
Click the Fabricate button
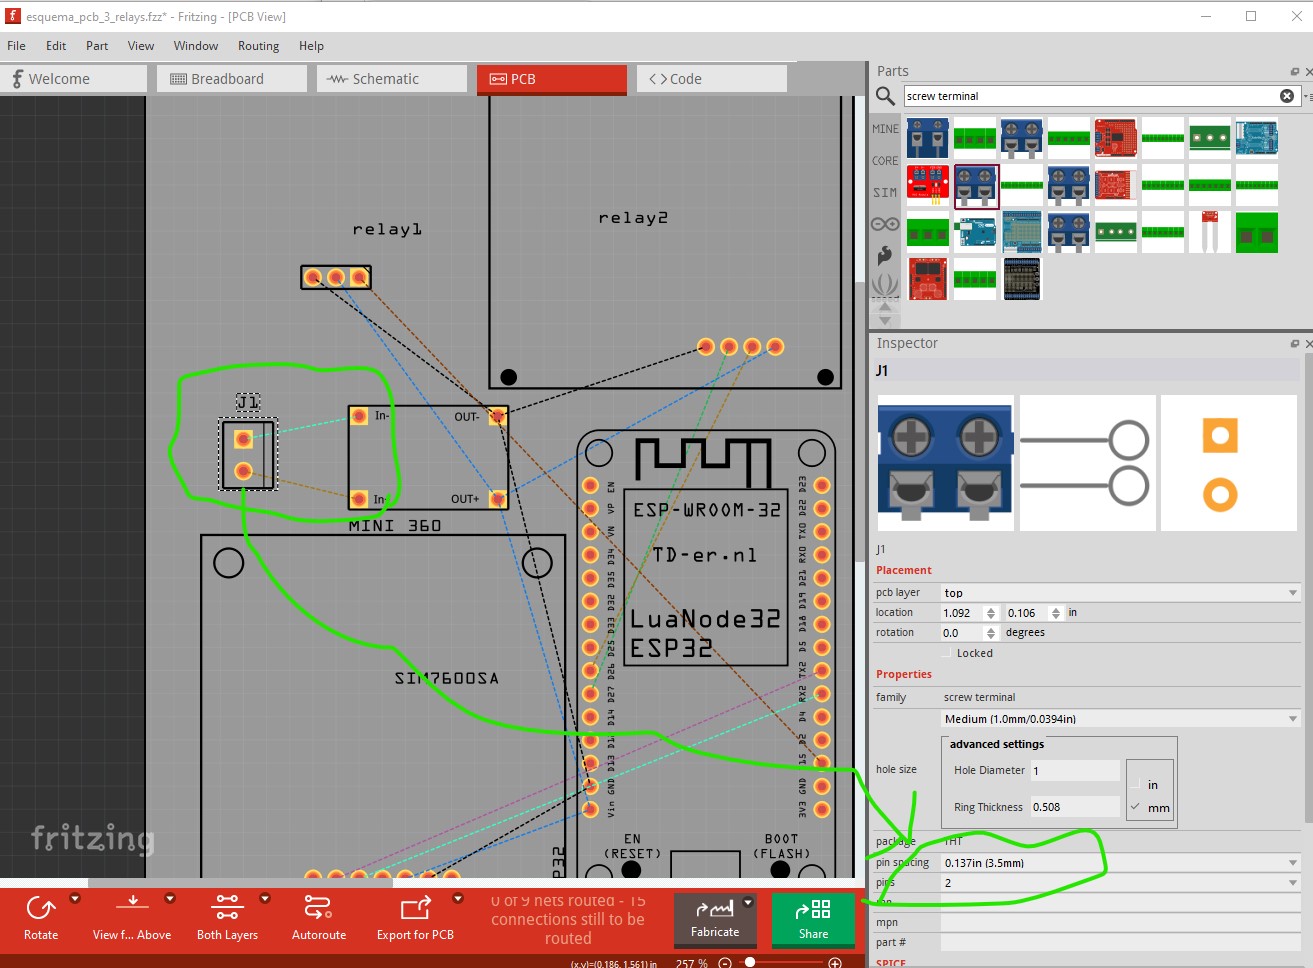coord(715,919)
